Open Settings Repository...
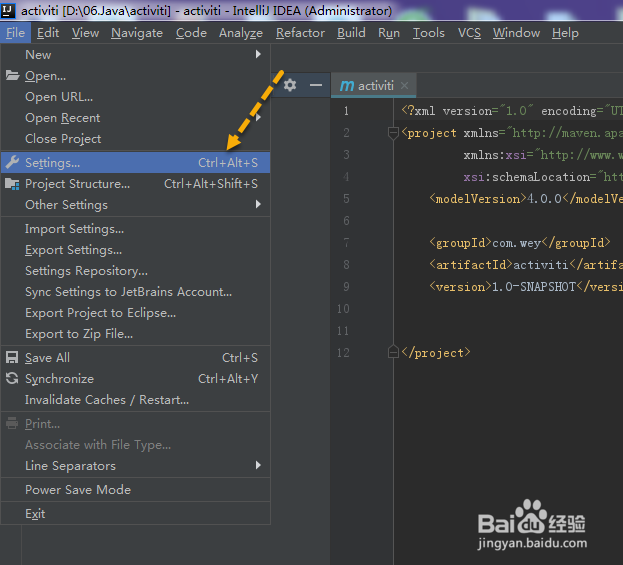The width and height of the screenshot is (623, 565). [x=135, y=271]
